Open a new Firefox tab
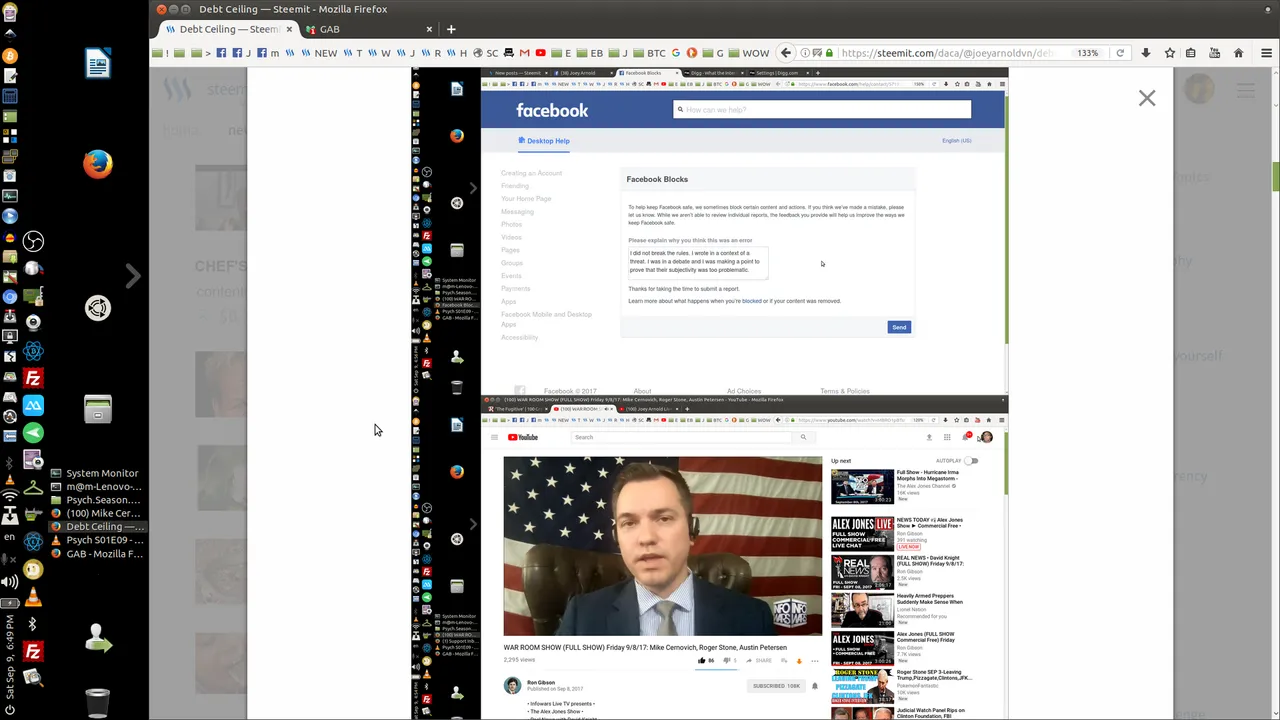 pyautogui.click(x=451, y=29)
